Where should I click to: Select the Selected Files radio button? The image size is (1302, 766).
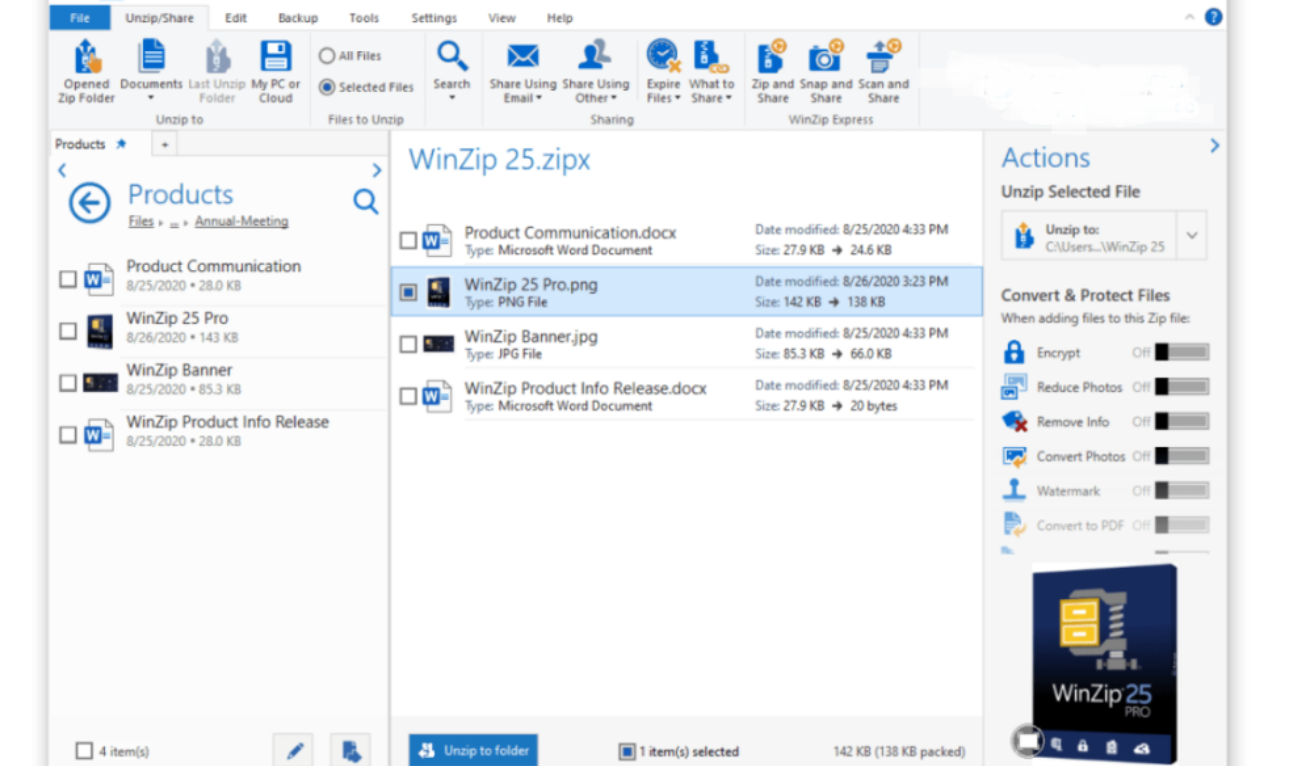[327, 87]
